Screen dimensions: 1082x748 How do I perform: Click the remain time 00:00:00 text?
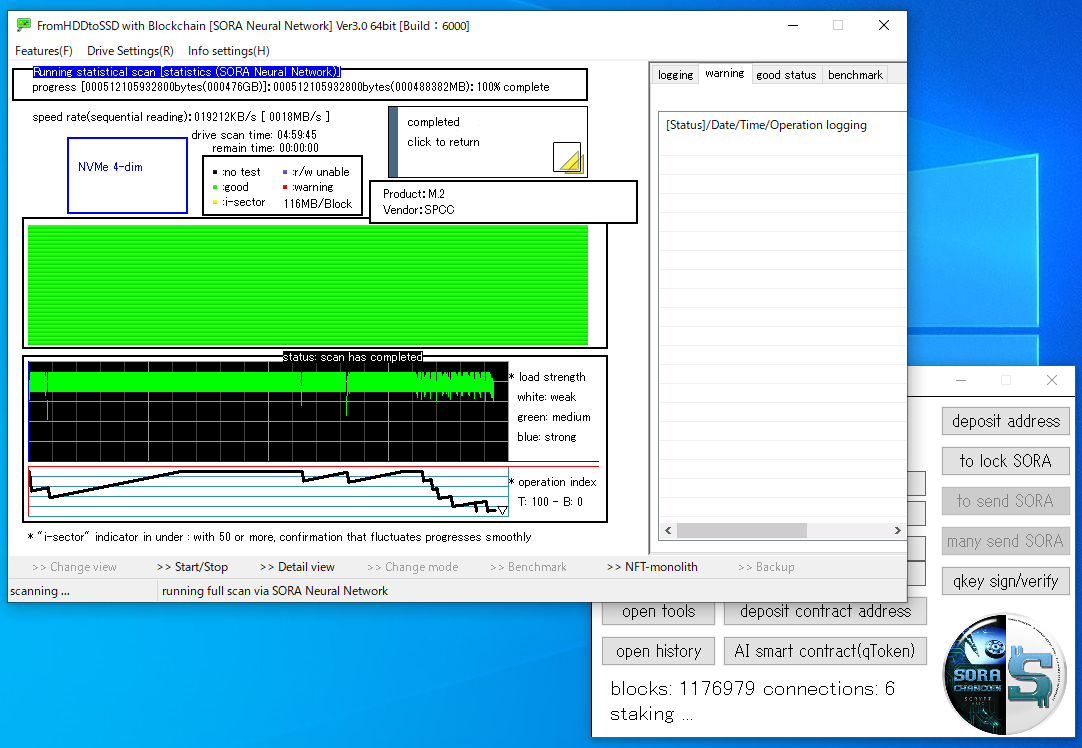pyautogui.click(x=265, y=148)
